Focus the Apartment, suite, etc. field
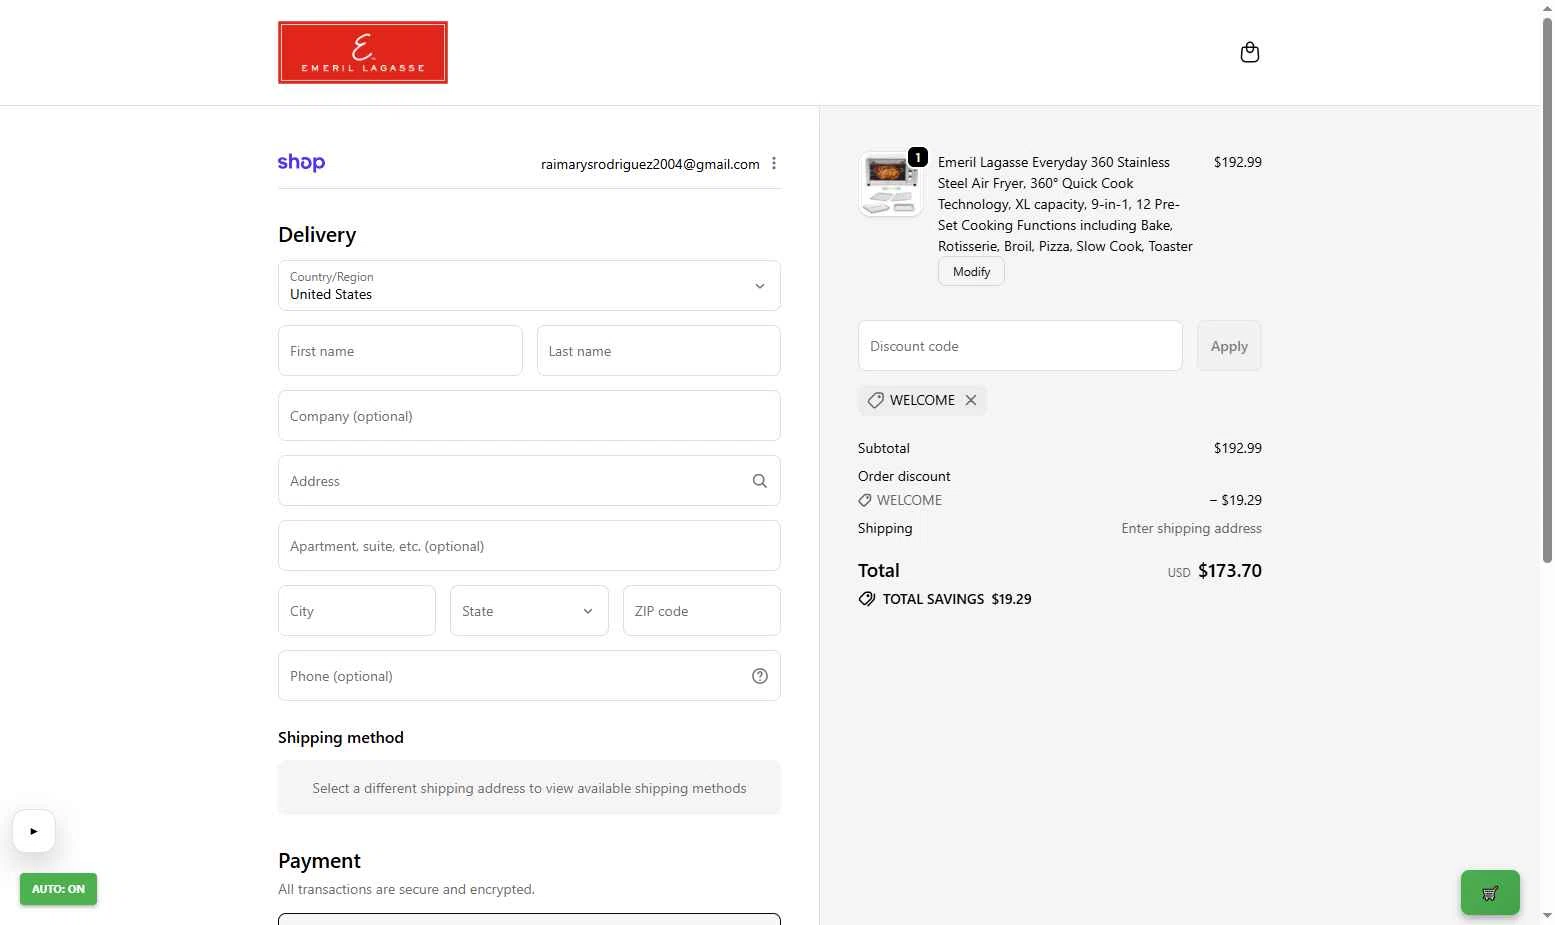Image resolution: width=1555 pixels, height=925 pixels. [529, 546]
